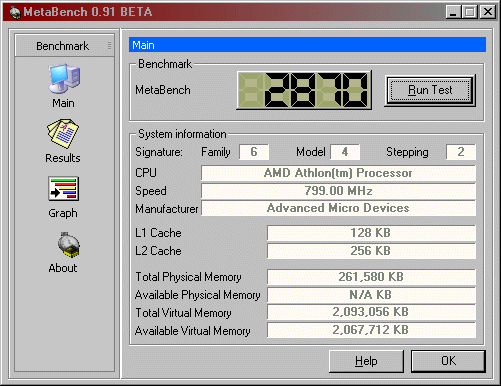Open the Main page computer icon
Image resolution: width=501 pixels, height=386 pixels.
(64, 78)
